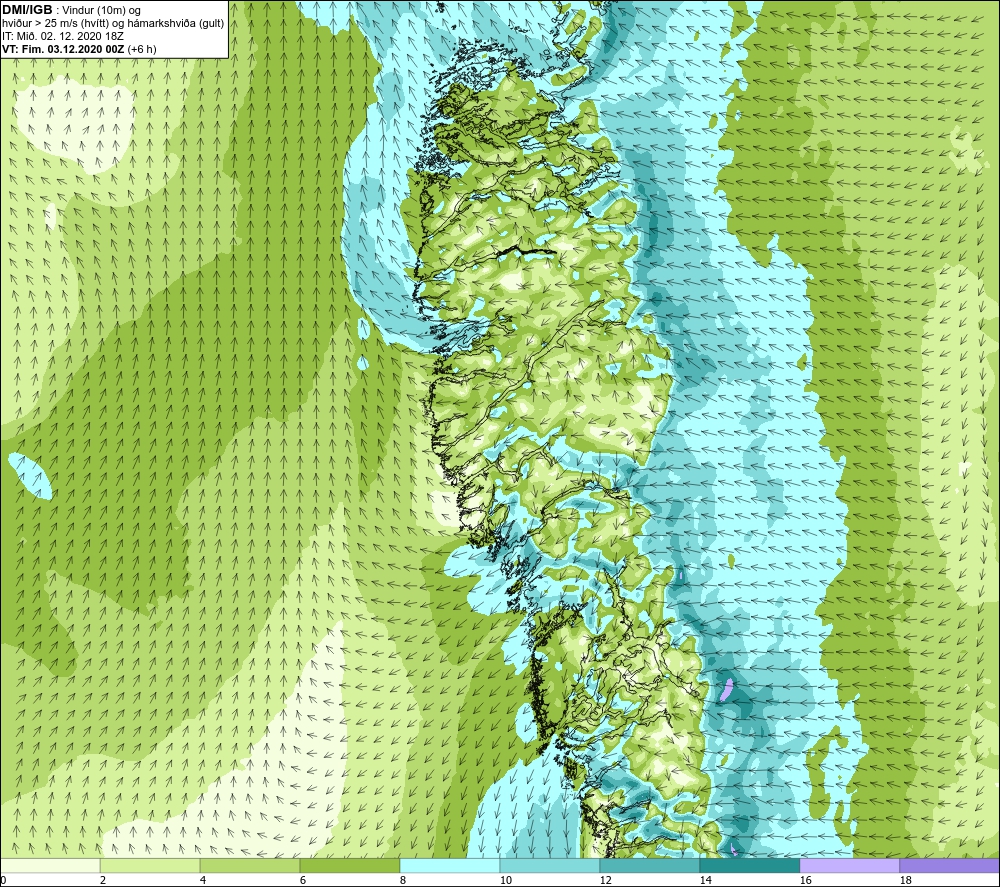
Task: Click the scale label '8'
Action: pyautogui.click(x=403, y=881)
